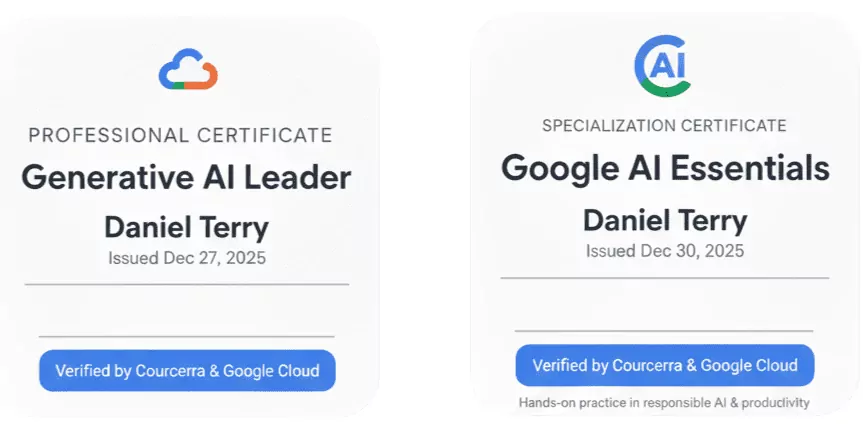Click the circular AI logo icon
This screenshot has height=424, width=863.
pyautogui.click(x=663, y=67)
